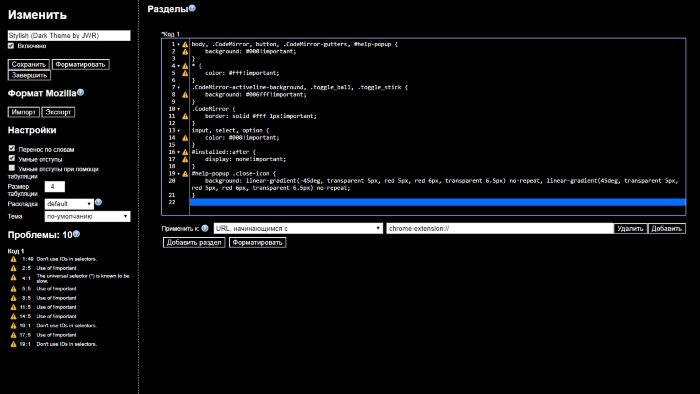Enable Умные отступы при помощи табуляции

(12, 168)
